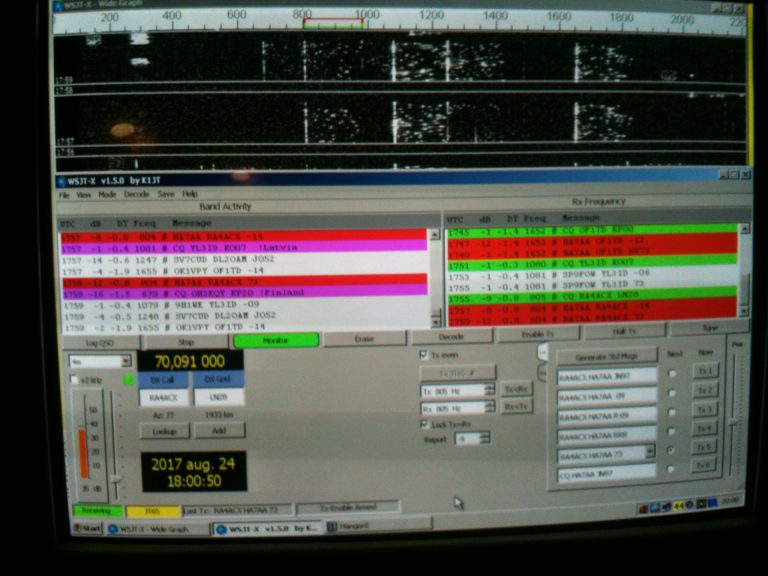768x576 pixels.
Task: Click the Report value spinner arrows
Action: tap(486, 438)
